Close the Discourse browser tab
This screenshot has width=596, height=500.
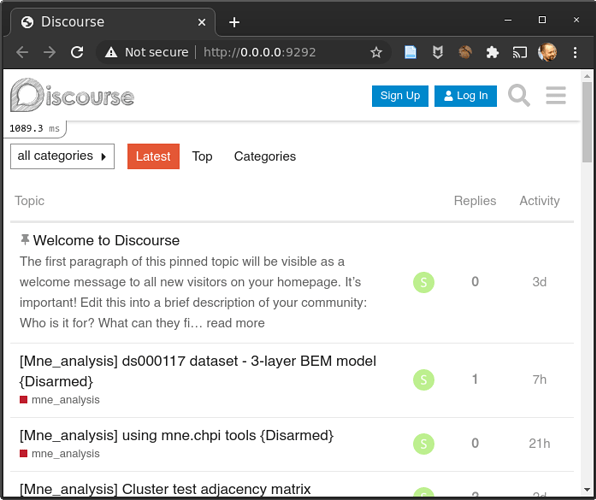[202, 22]
